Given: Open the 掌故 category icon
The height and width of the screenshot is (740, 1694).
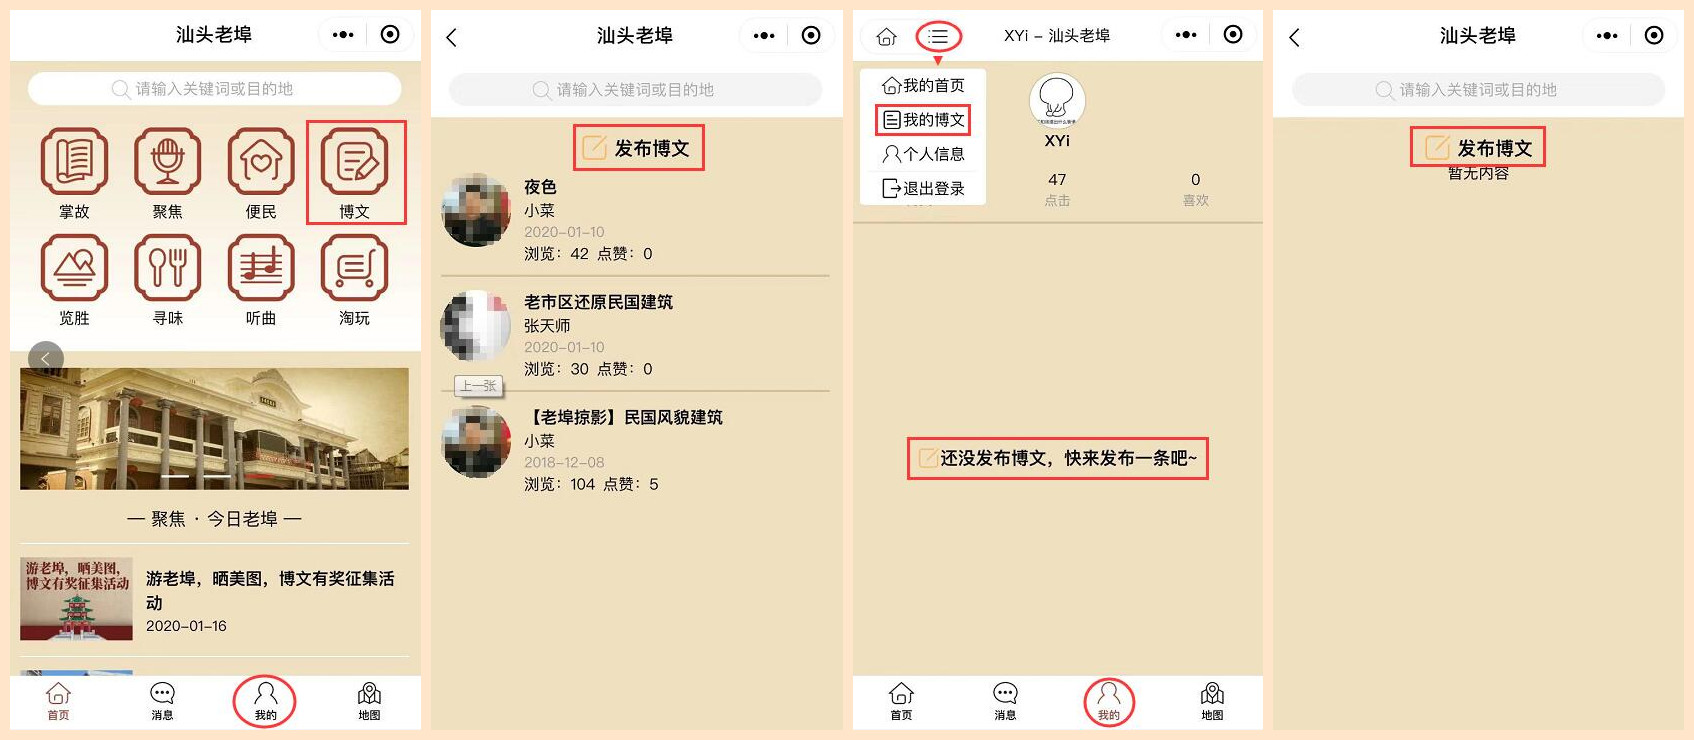Looking at the screenshot, I should click(x=74, y=161).
